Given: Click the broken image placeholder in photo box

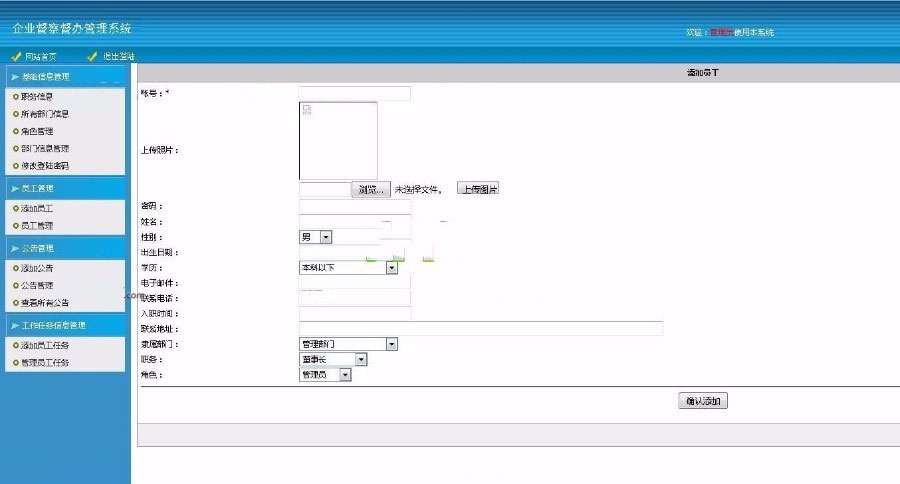Looking at the screenshot, I should pos(307,109).
